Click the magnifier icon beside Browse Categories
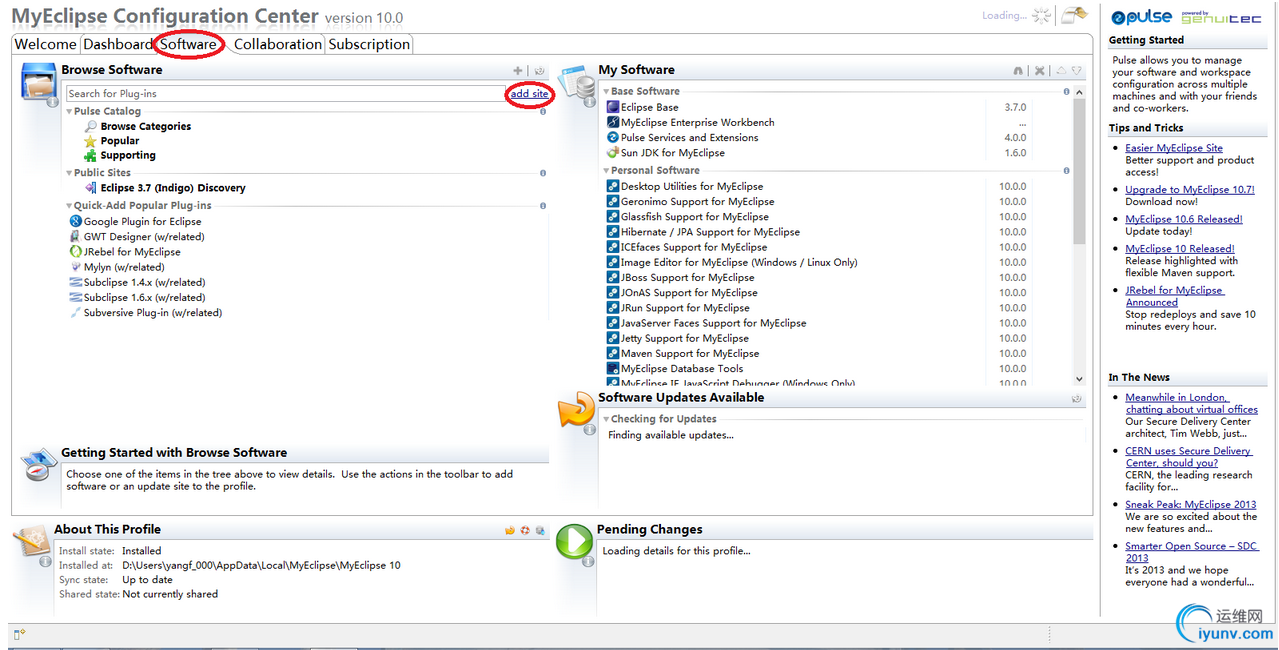The image size is (1279, 650). 91,127
